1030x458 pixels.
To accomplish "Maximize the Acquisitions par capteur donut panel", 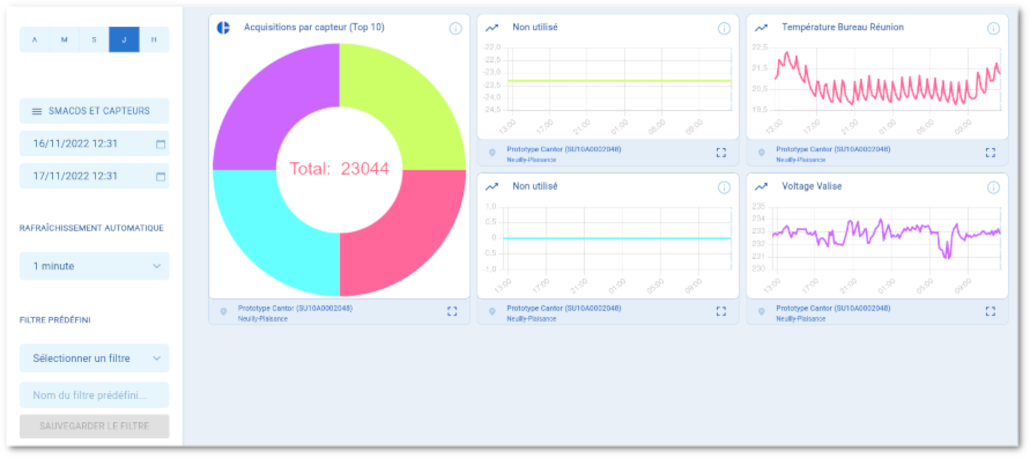I will pos(452,311).
